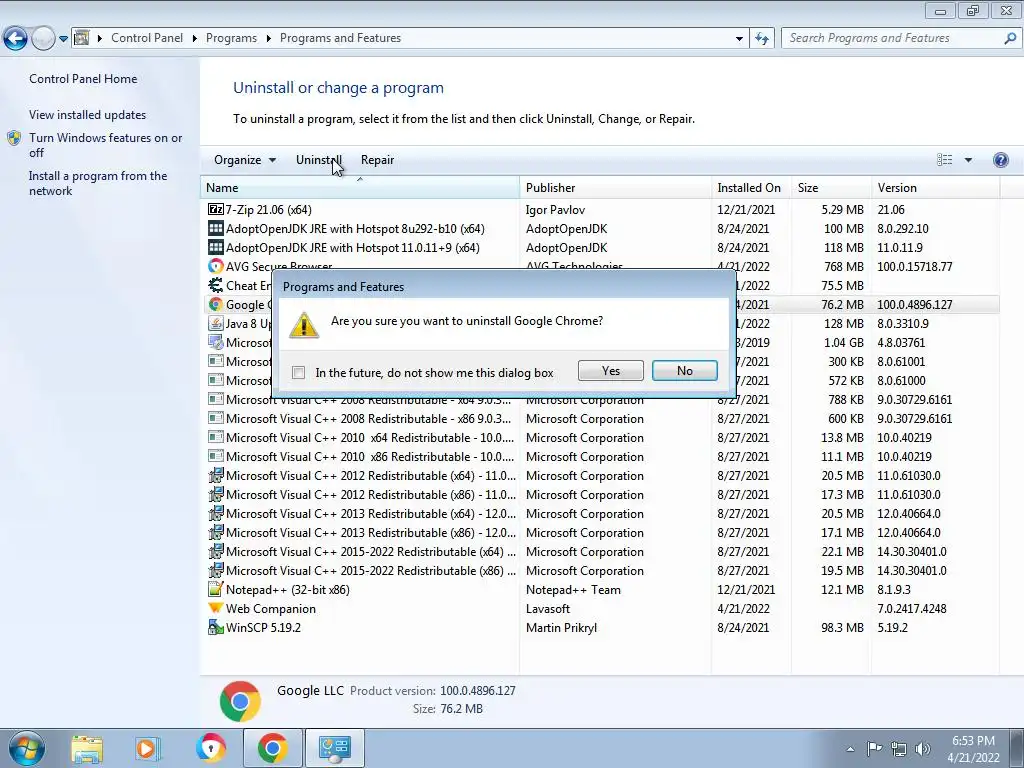Select Microsoft Visual C++ 2013 Redistributable (x86)
This screenshot has height=768, width=1024.
(x=600, y=532)
